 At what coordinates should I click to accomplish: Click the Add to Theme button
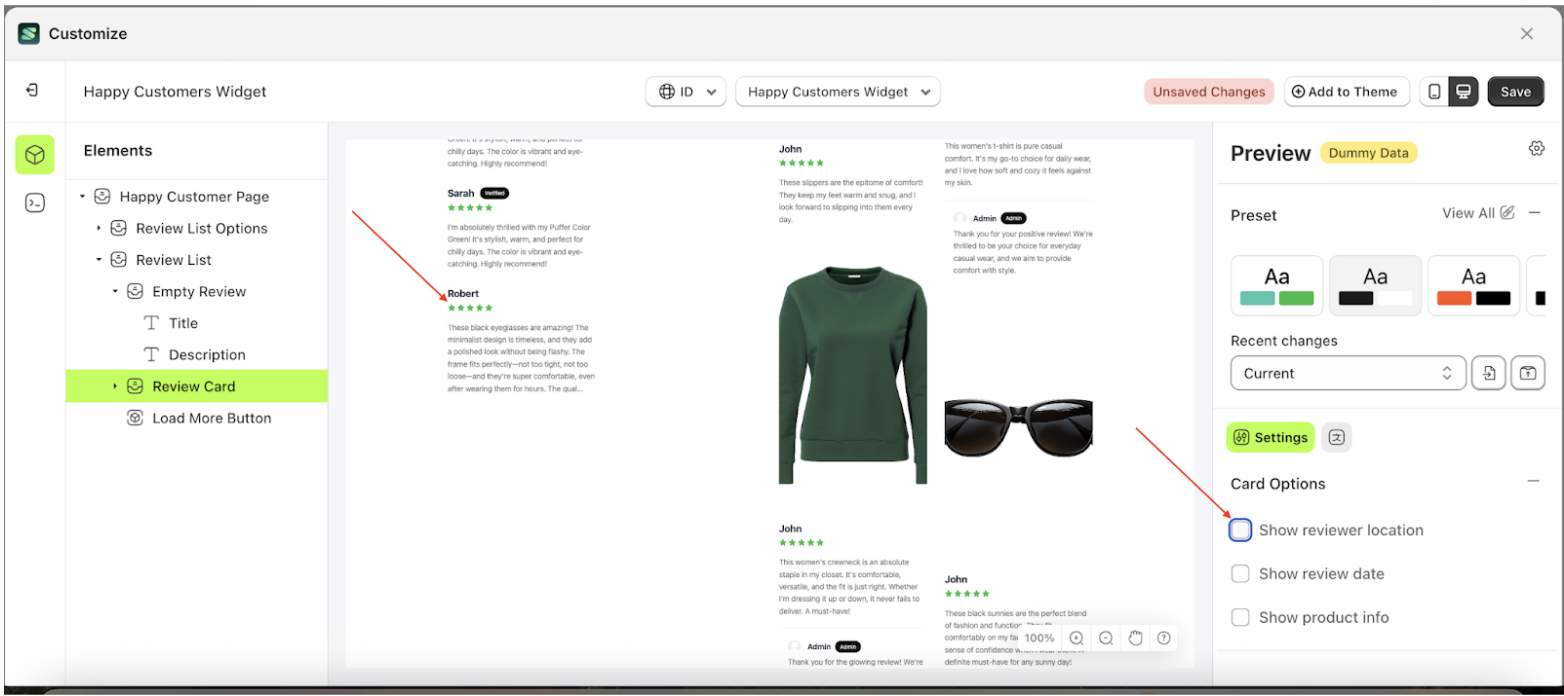[1346, 92]
